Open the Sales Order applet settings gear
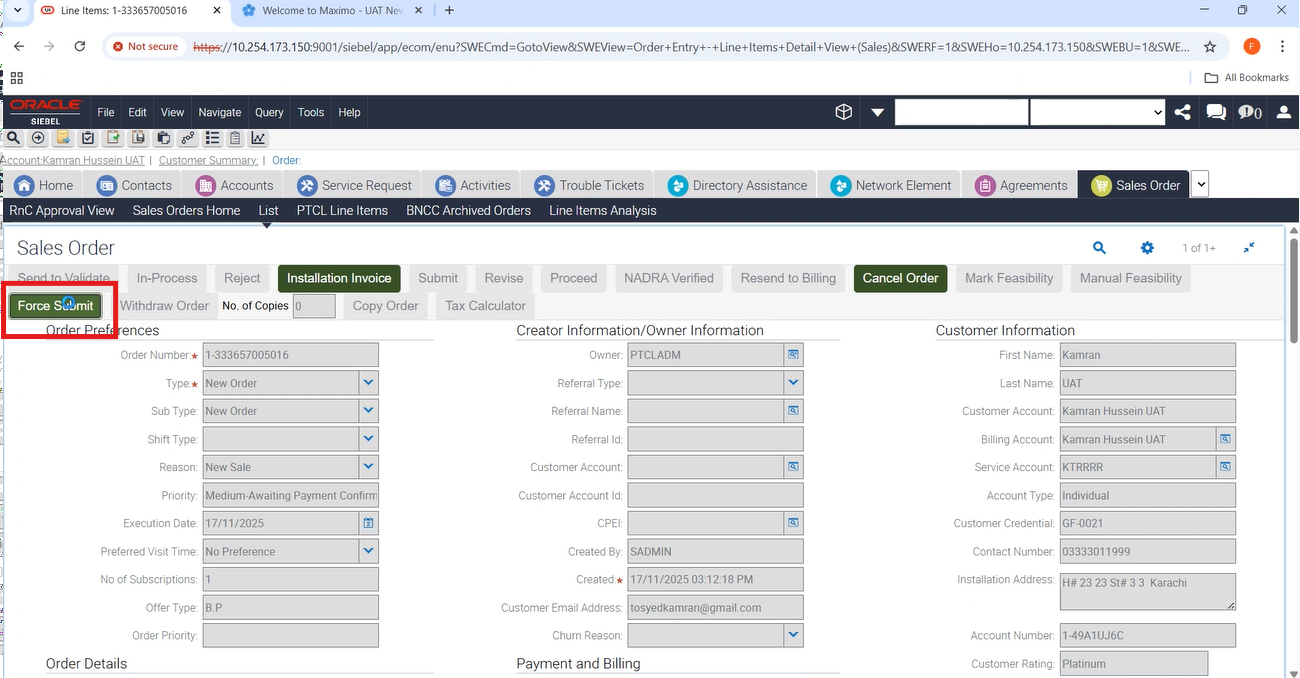 point(1147,248)
